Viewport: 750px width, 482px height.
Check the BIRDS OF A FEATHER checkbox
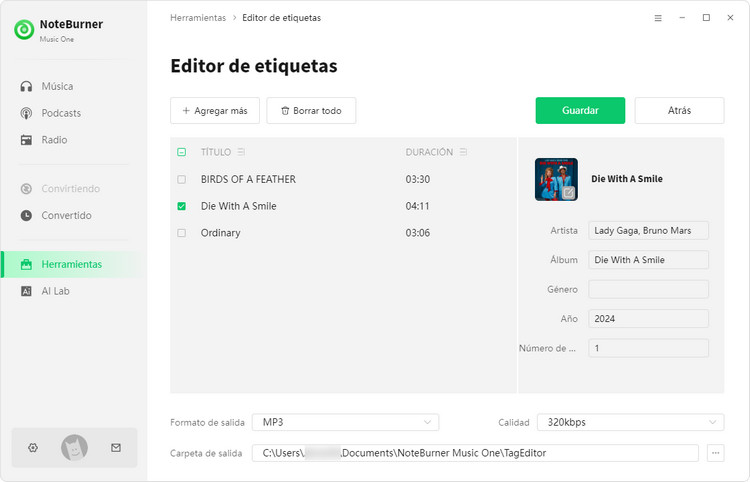click(x=181, y=179)
